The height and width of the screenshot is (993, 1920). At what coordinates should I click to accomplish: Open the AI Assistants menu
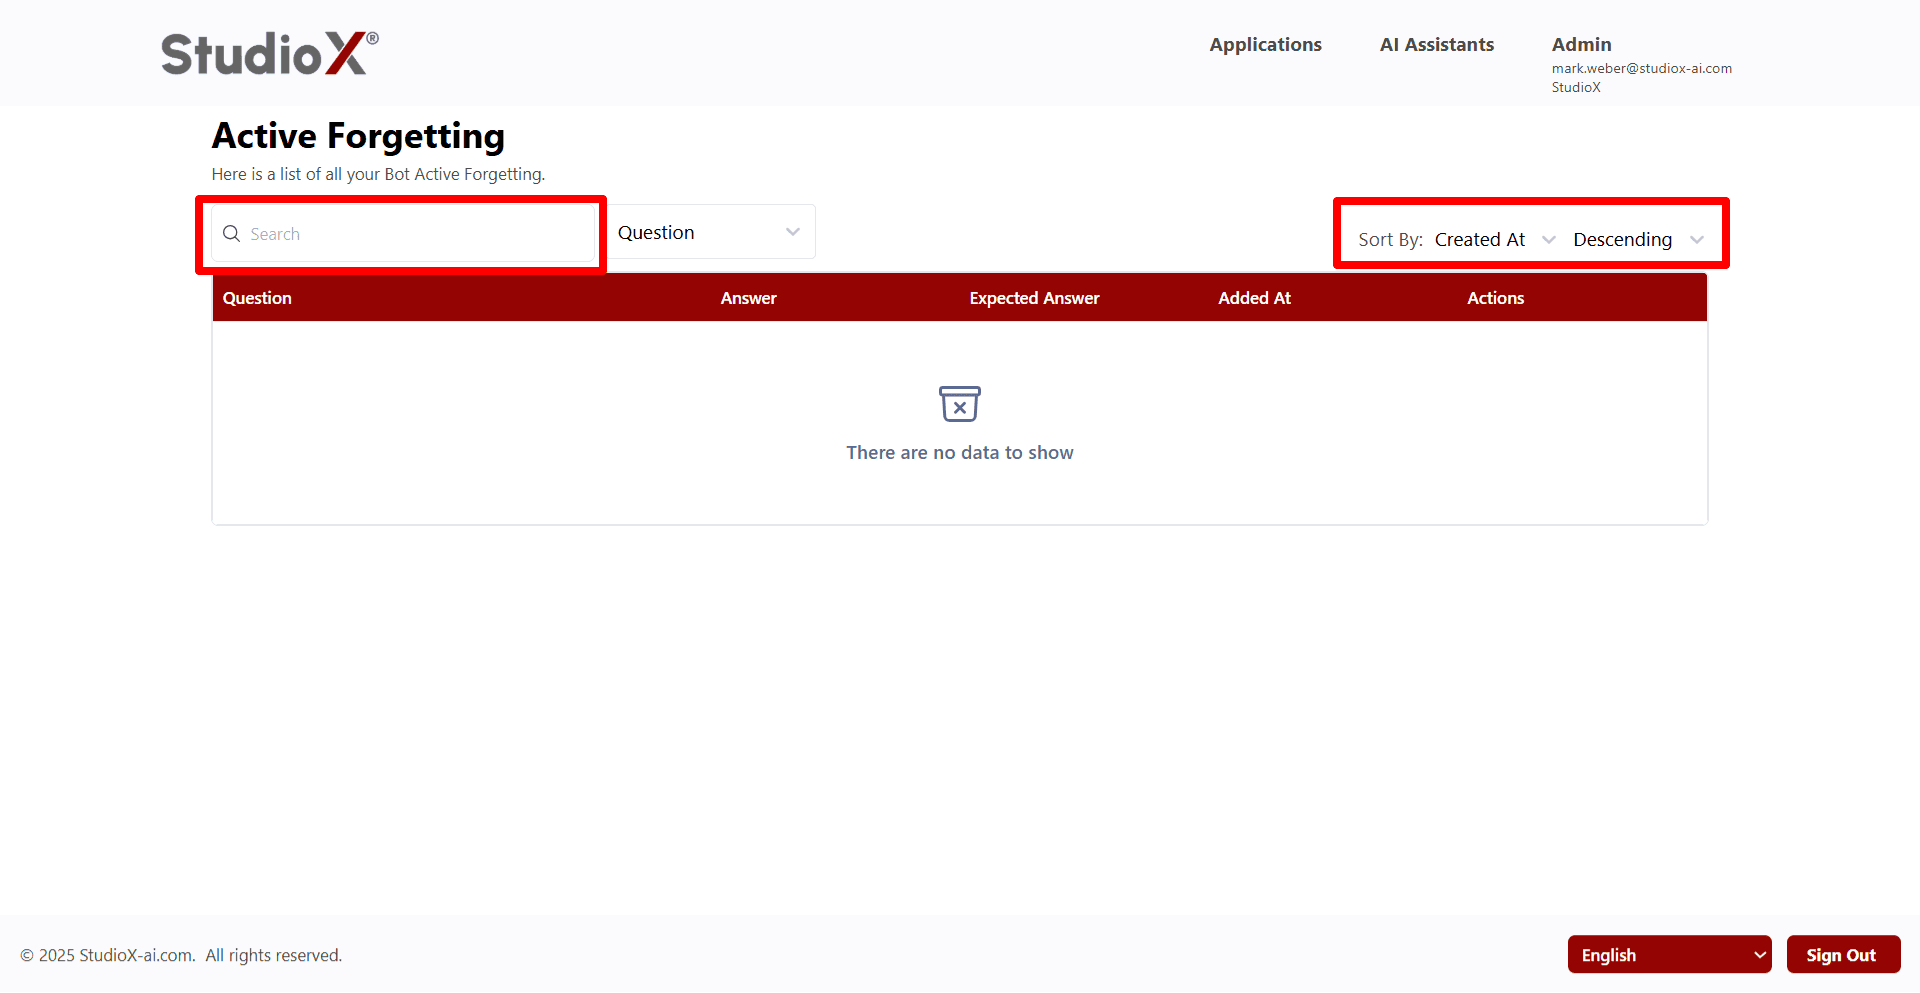[1436, 44]
